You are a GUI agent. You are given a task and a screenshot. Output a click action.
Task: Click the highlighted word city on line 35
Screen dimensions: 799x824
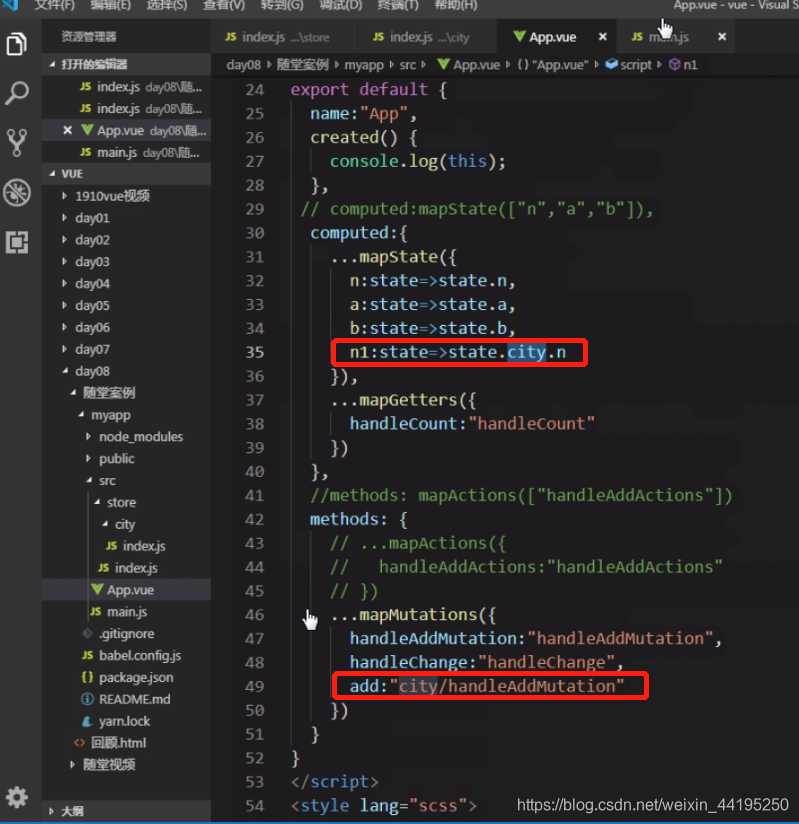[526, 352]
